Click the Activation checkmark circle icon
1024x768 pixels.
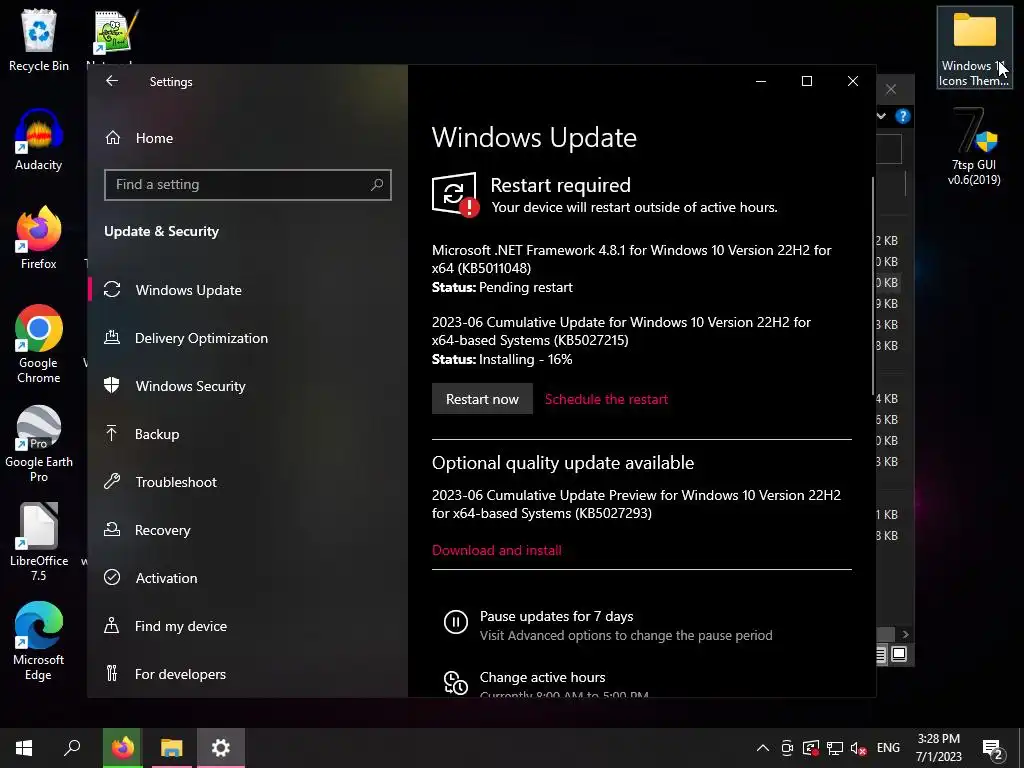click(112, 577)
